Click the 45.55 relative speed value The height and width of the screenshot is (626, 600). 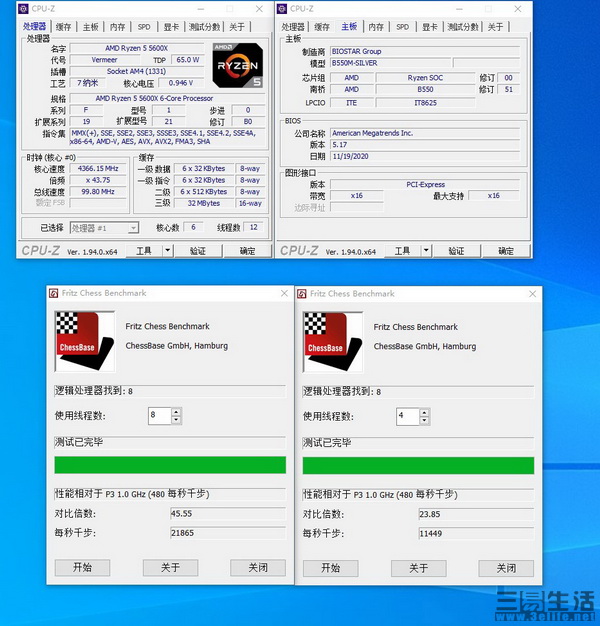[x=228, y=513]
